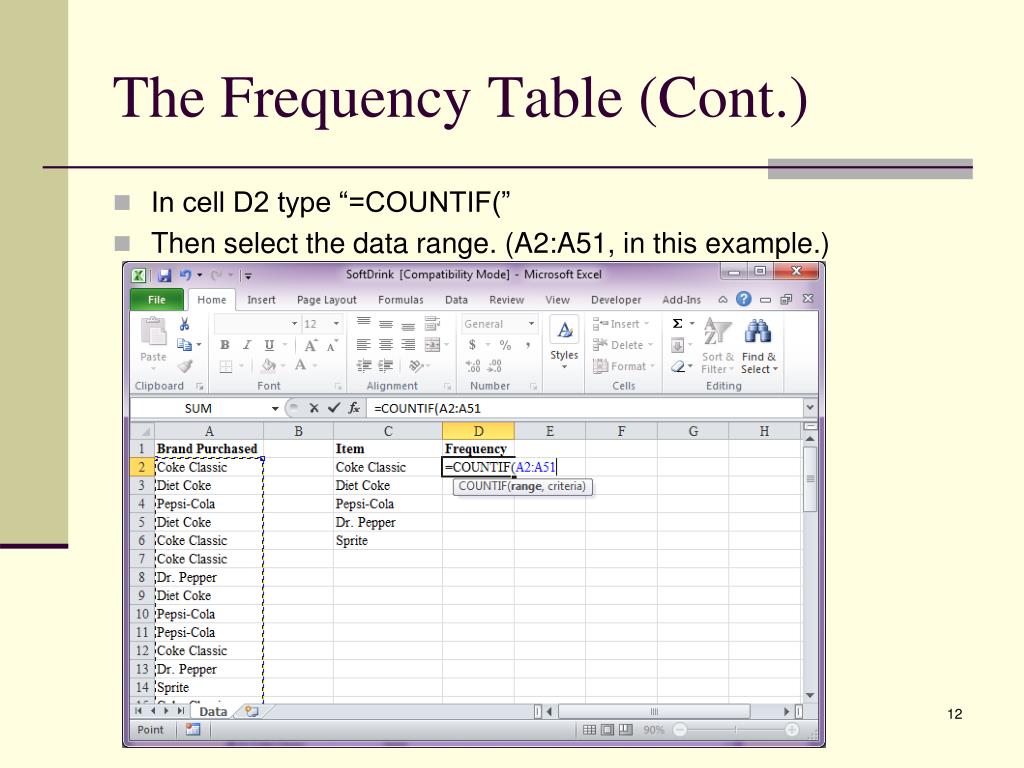Click in the formula bar input field
The width and height of the screenshot is (1024, 768).
pyautogui.click(x=586, y=409)
